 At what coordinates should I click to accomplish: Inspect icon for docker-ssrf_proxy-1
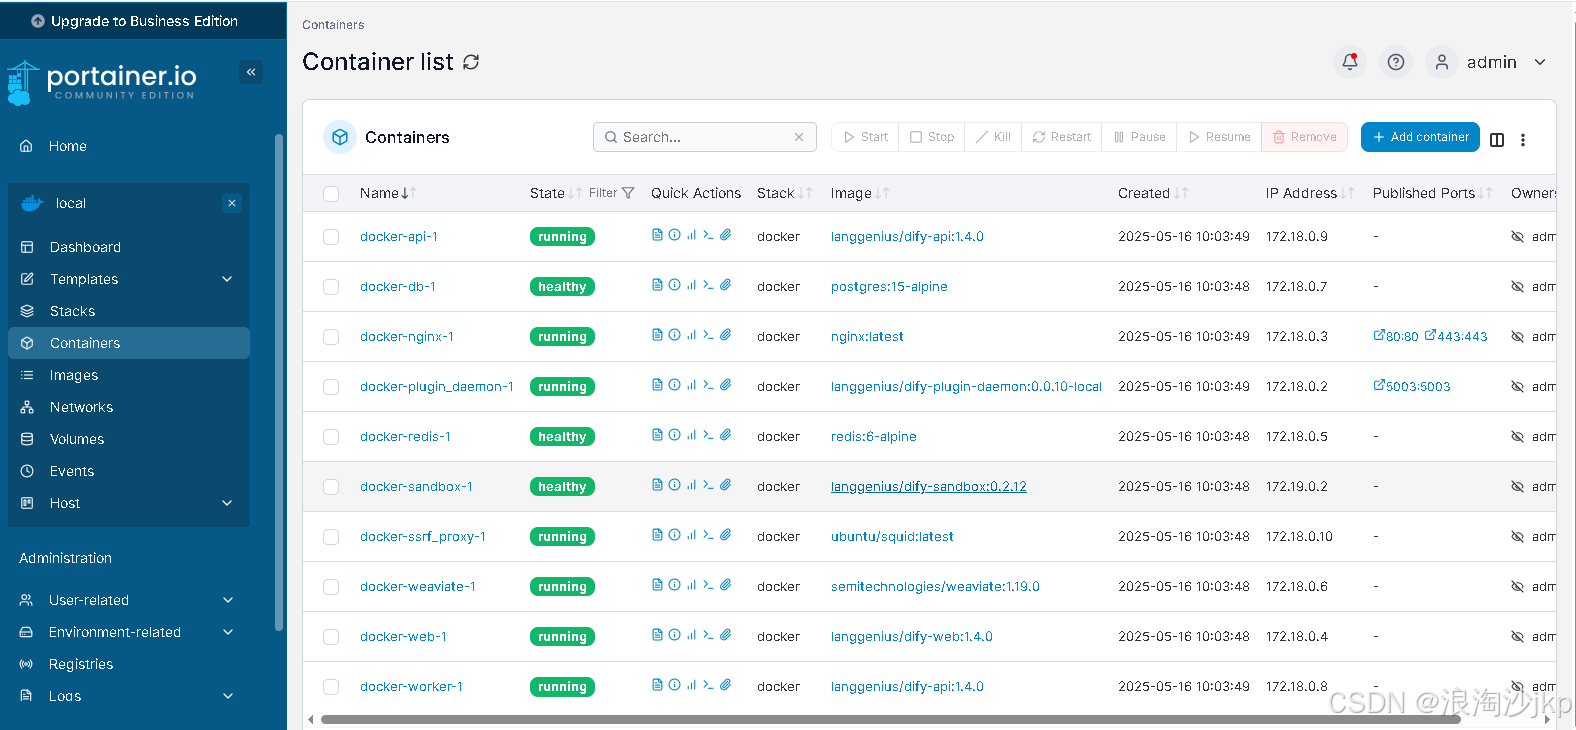coord(675,535)
